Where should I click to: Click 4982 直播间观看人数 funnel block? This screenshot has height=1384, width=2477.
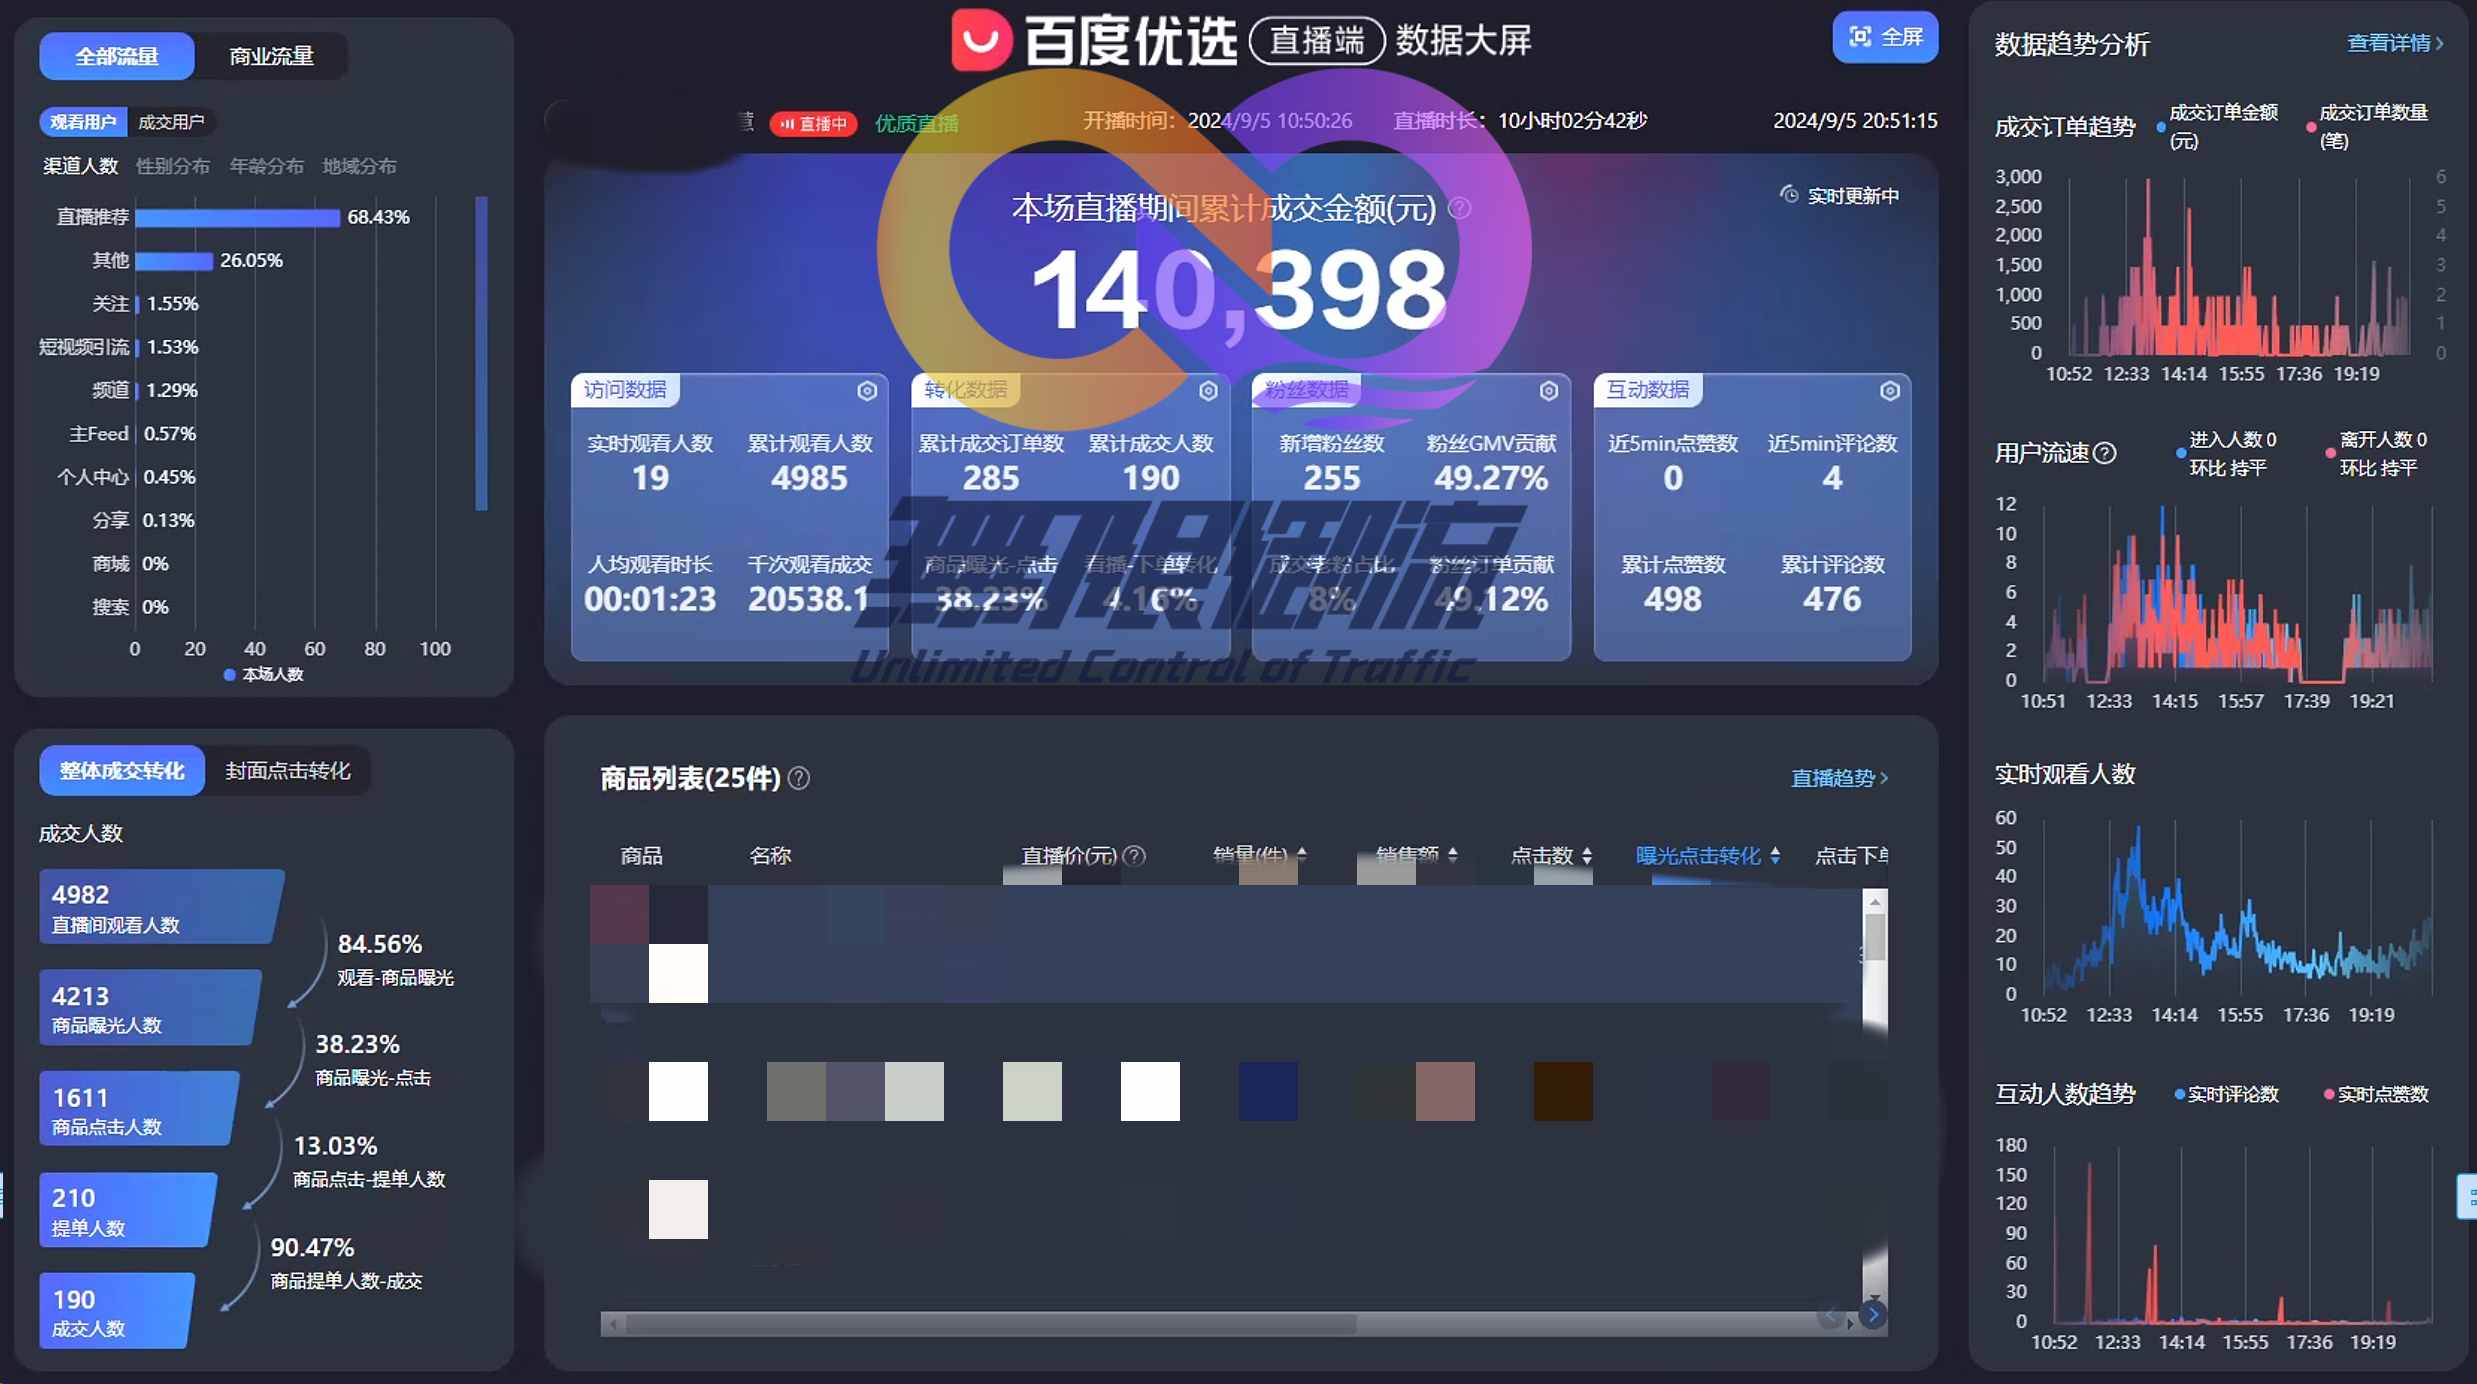(160, 907)
